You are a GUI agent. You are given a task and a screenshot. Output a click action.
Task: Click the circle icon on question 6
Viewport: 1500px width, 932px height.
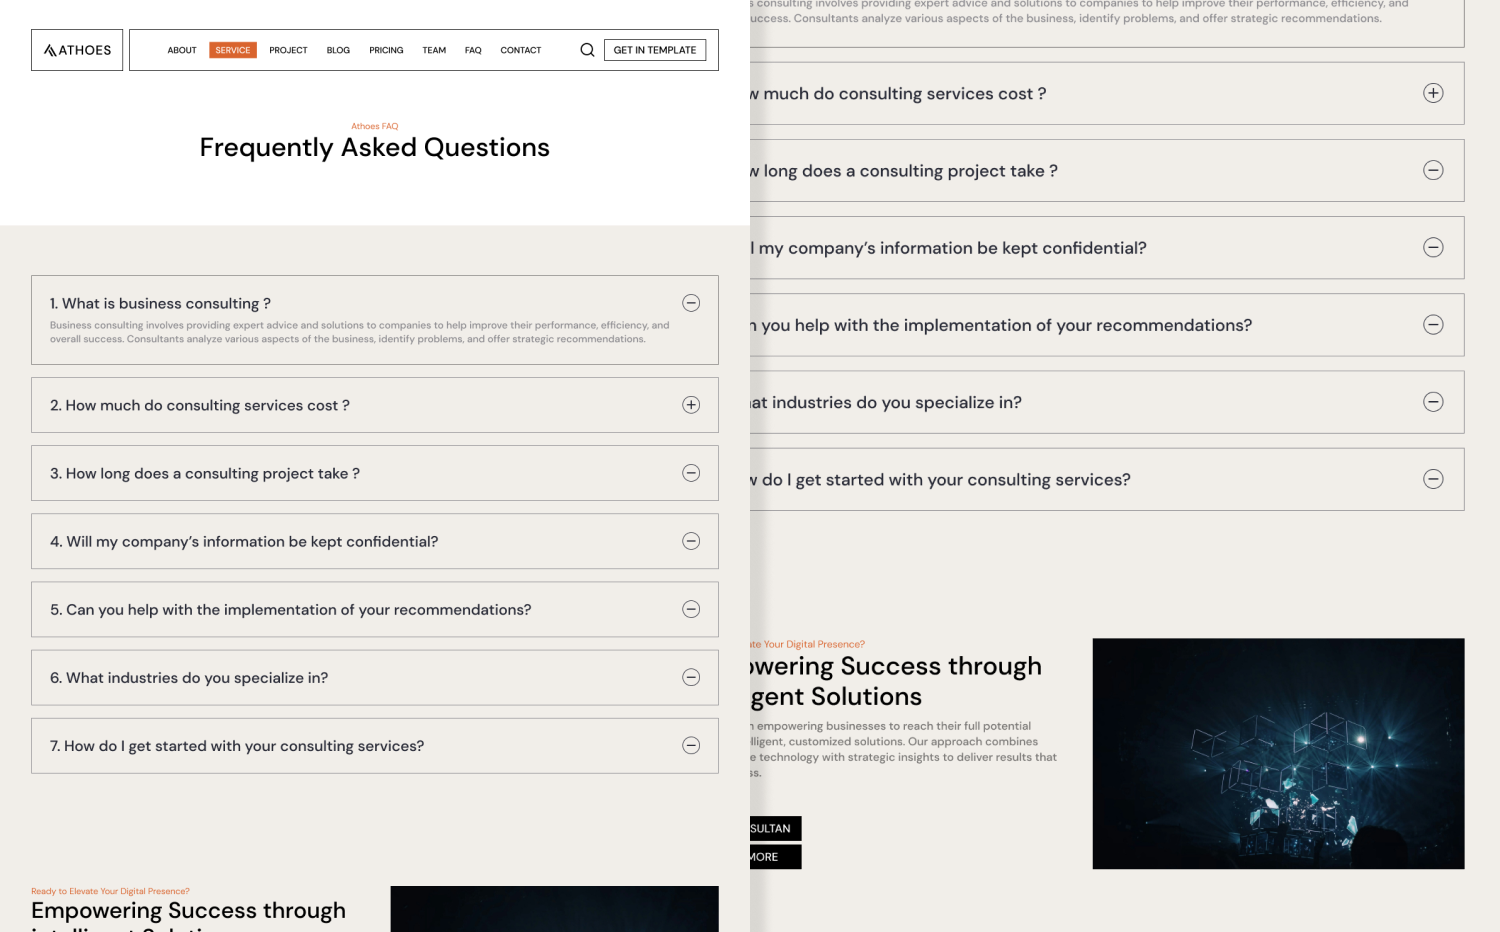[x=691, y=677]
